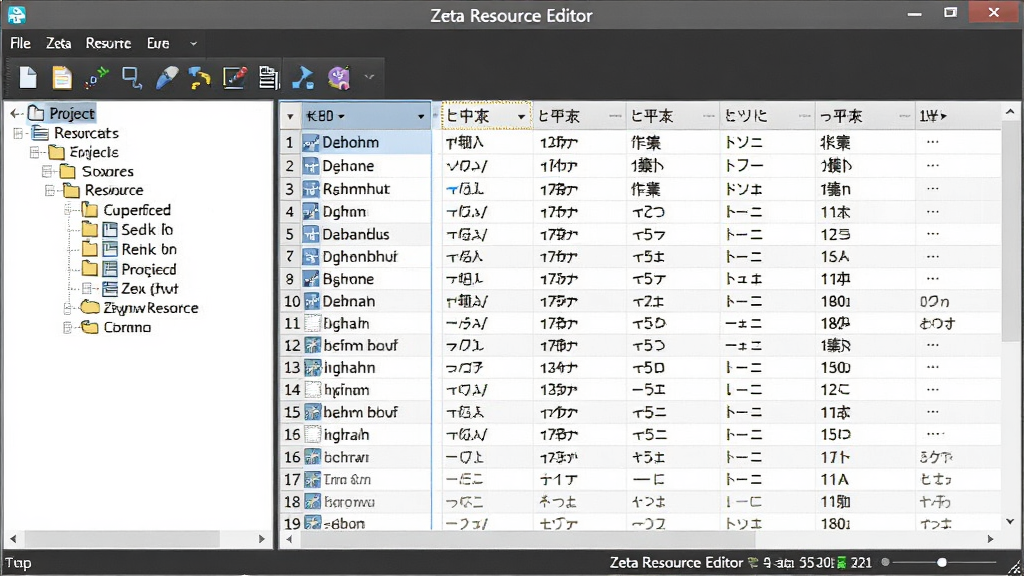Expand the Zbynw Resorce folder node
Image resolution: width=1024 pixels, height=576 pixels.
67,308
